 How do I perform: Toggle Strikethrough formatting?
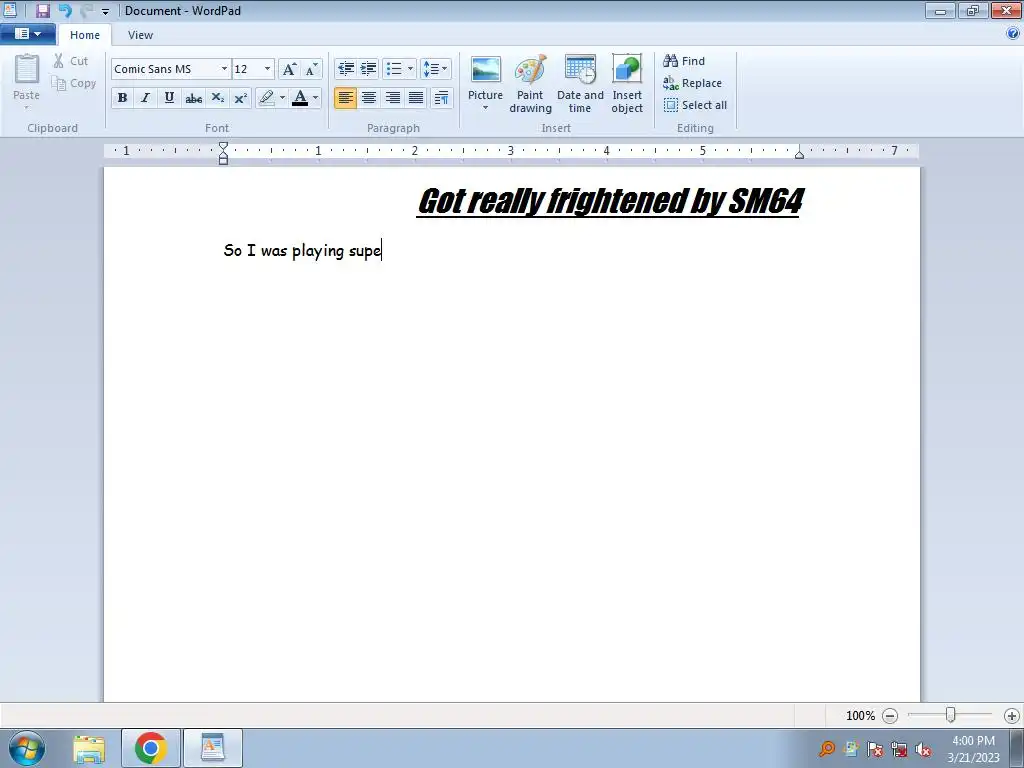[x=193, y=98]
